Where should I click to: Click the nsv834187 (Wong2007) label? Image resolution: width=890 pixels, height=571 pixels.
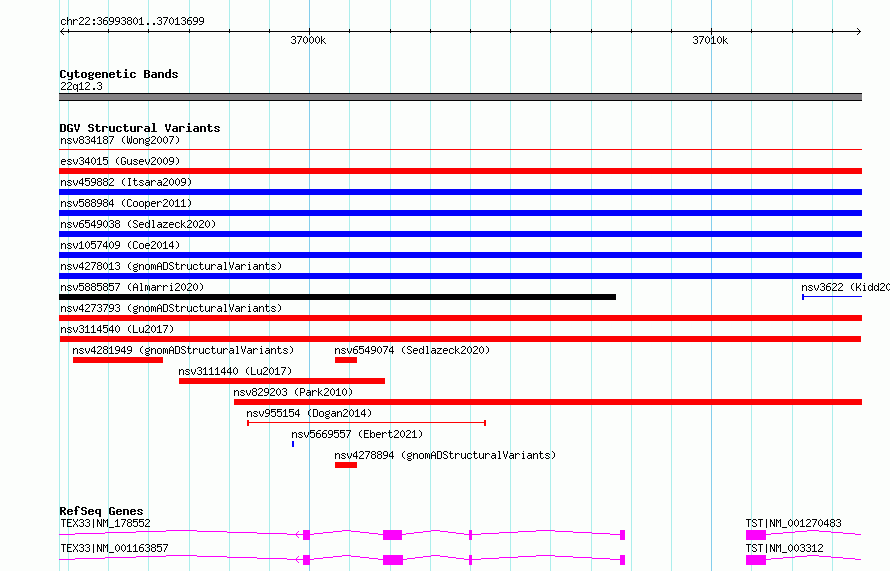pos(120,140)
